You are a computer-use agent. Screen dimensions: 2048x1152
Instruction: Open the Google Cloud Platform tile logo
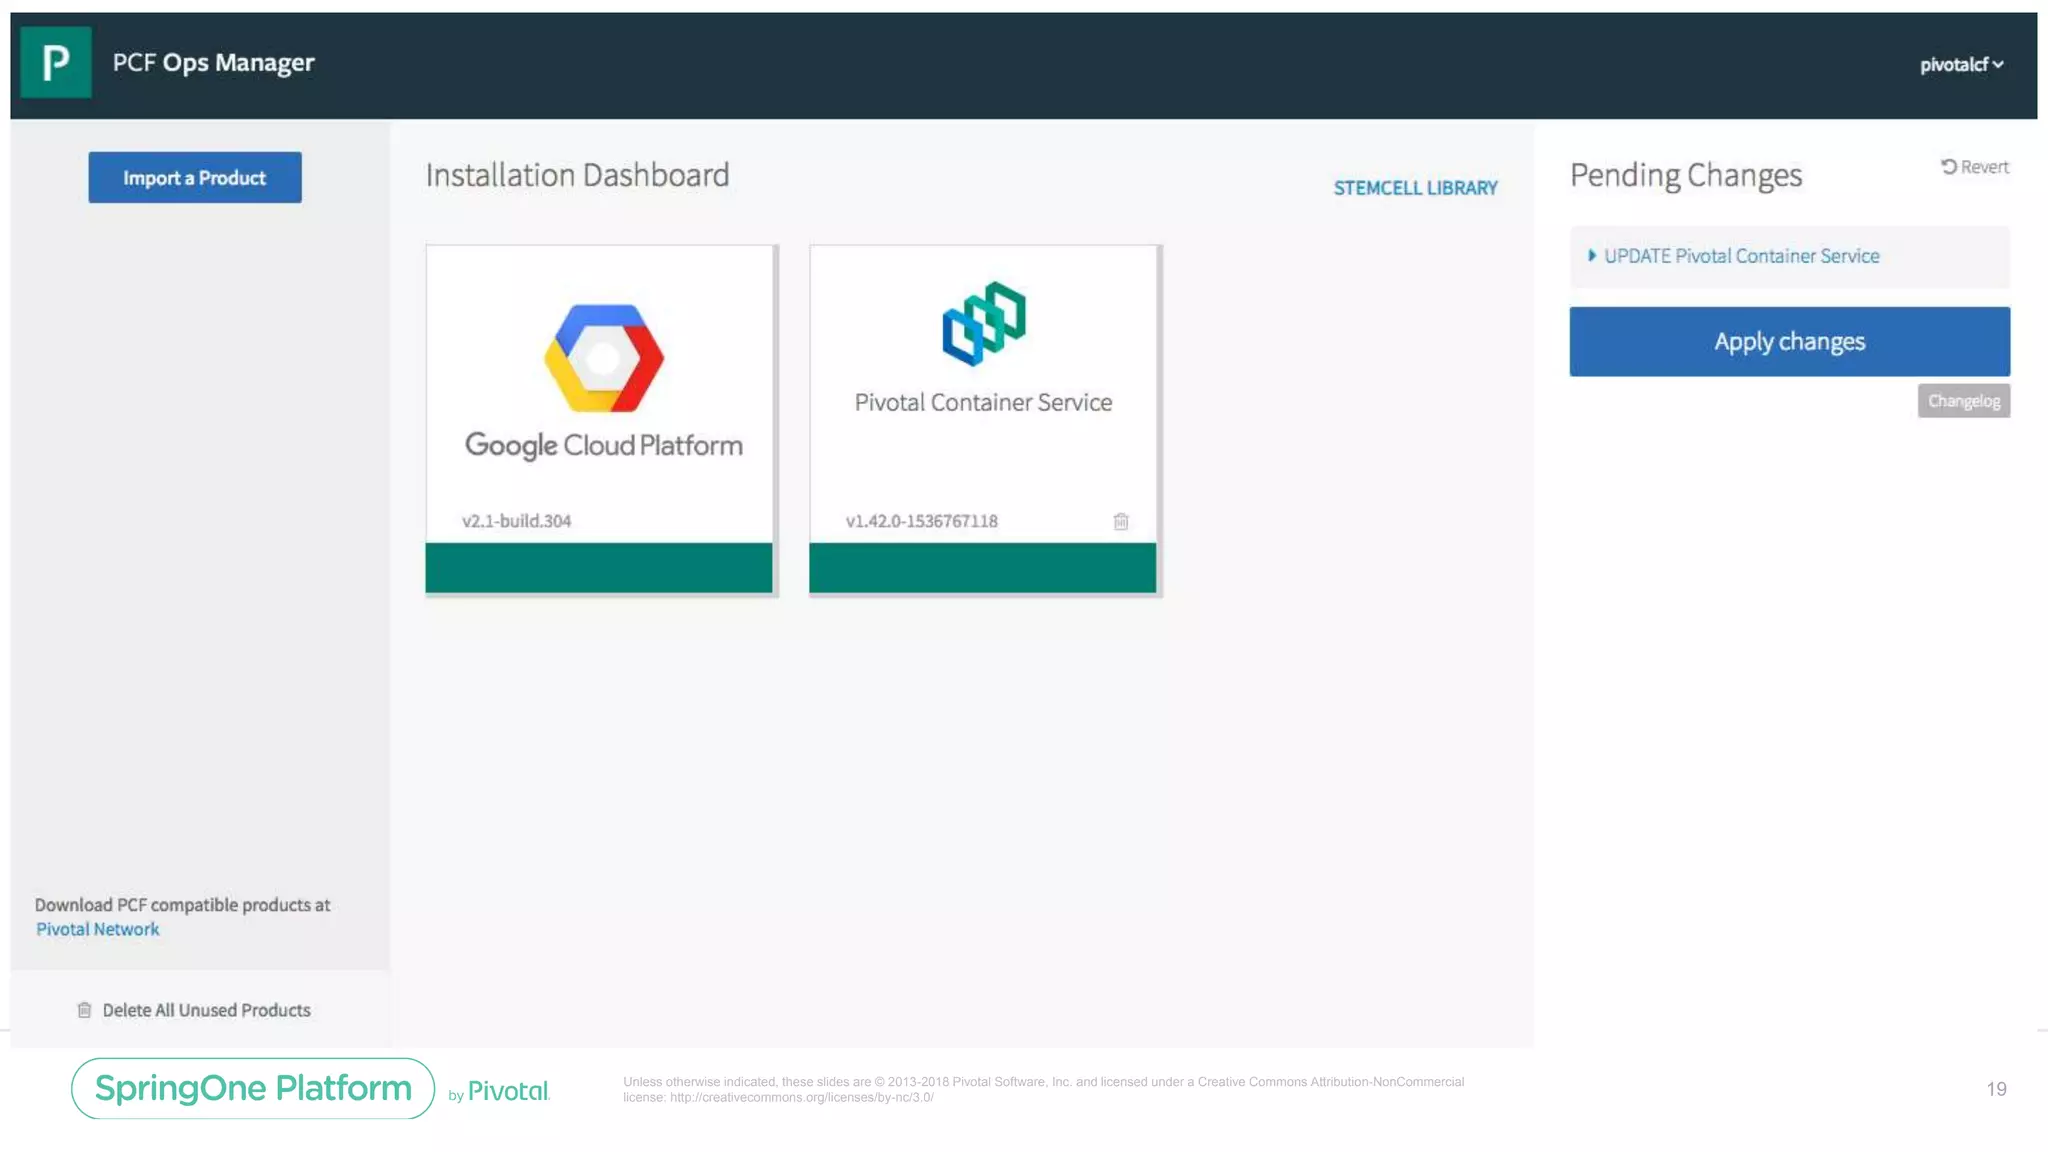[x=604, y=358]
